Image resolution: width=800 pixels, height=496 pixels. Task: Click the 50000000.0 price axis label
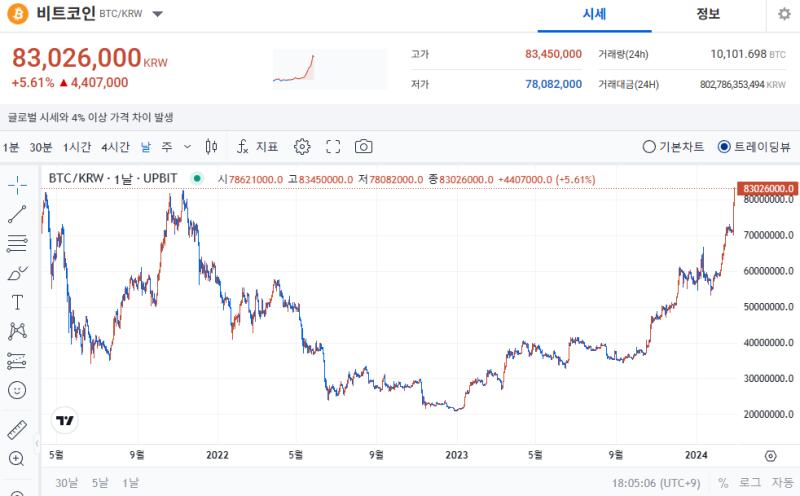[x=768, y=307]
